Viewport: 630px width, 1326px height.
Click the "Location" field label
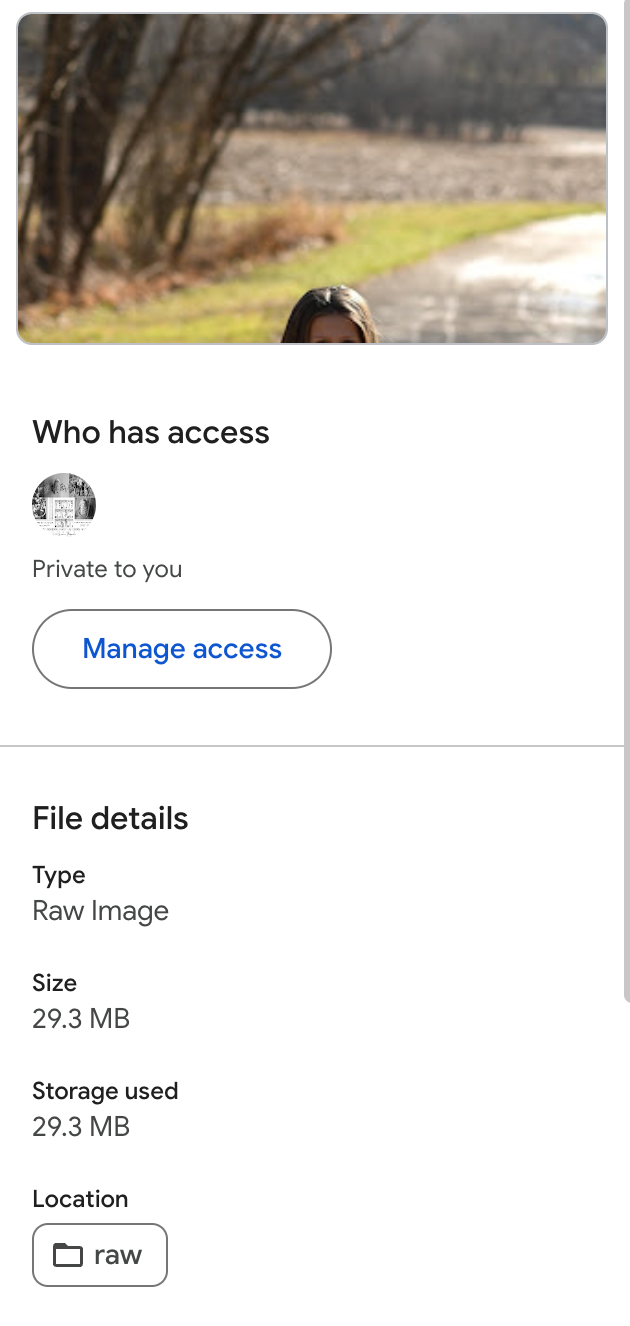click(x=80, y=1199)
